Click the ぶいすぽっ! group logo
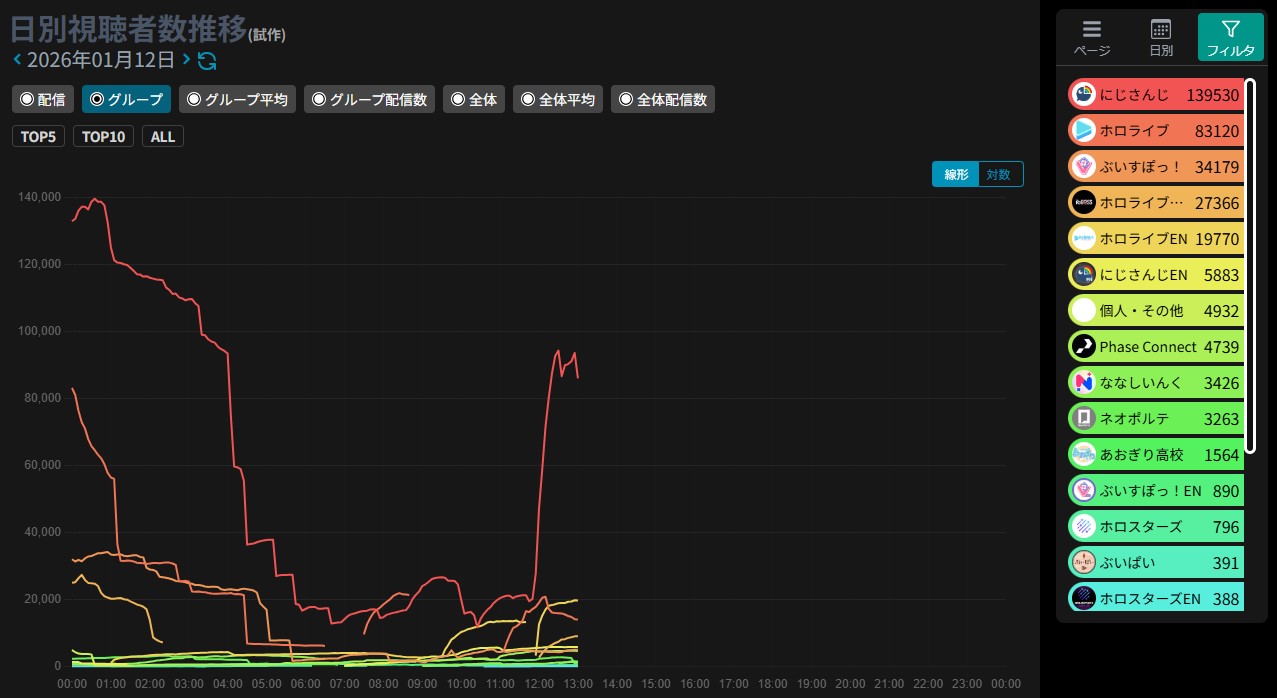 click(1083, 167)
